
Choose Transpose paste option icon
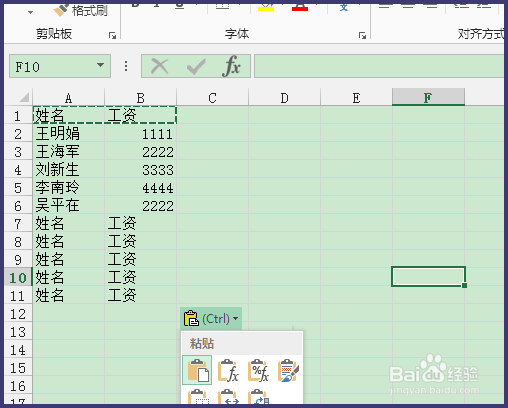tap(259, 397)
